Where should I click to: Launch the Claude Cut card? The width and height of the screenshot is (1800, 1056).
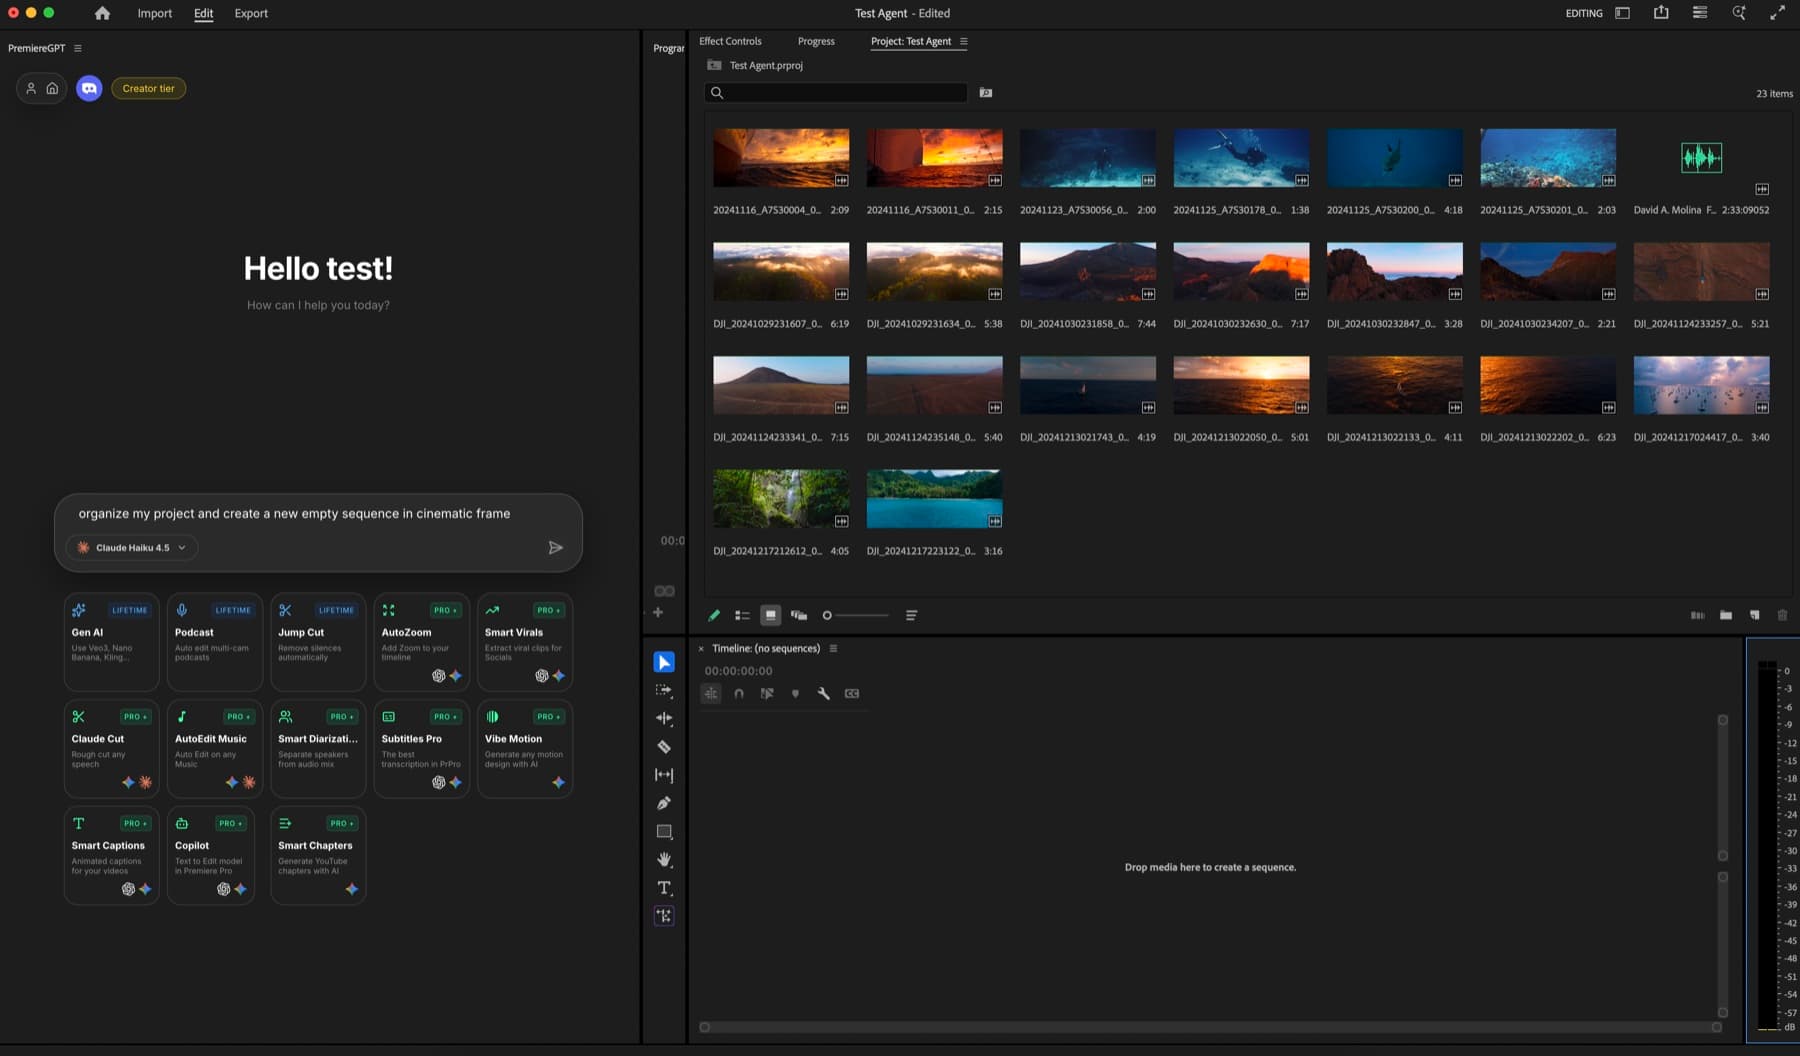pyautogui.click(x=111, y=749)
